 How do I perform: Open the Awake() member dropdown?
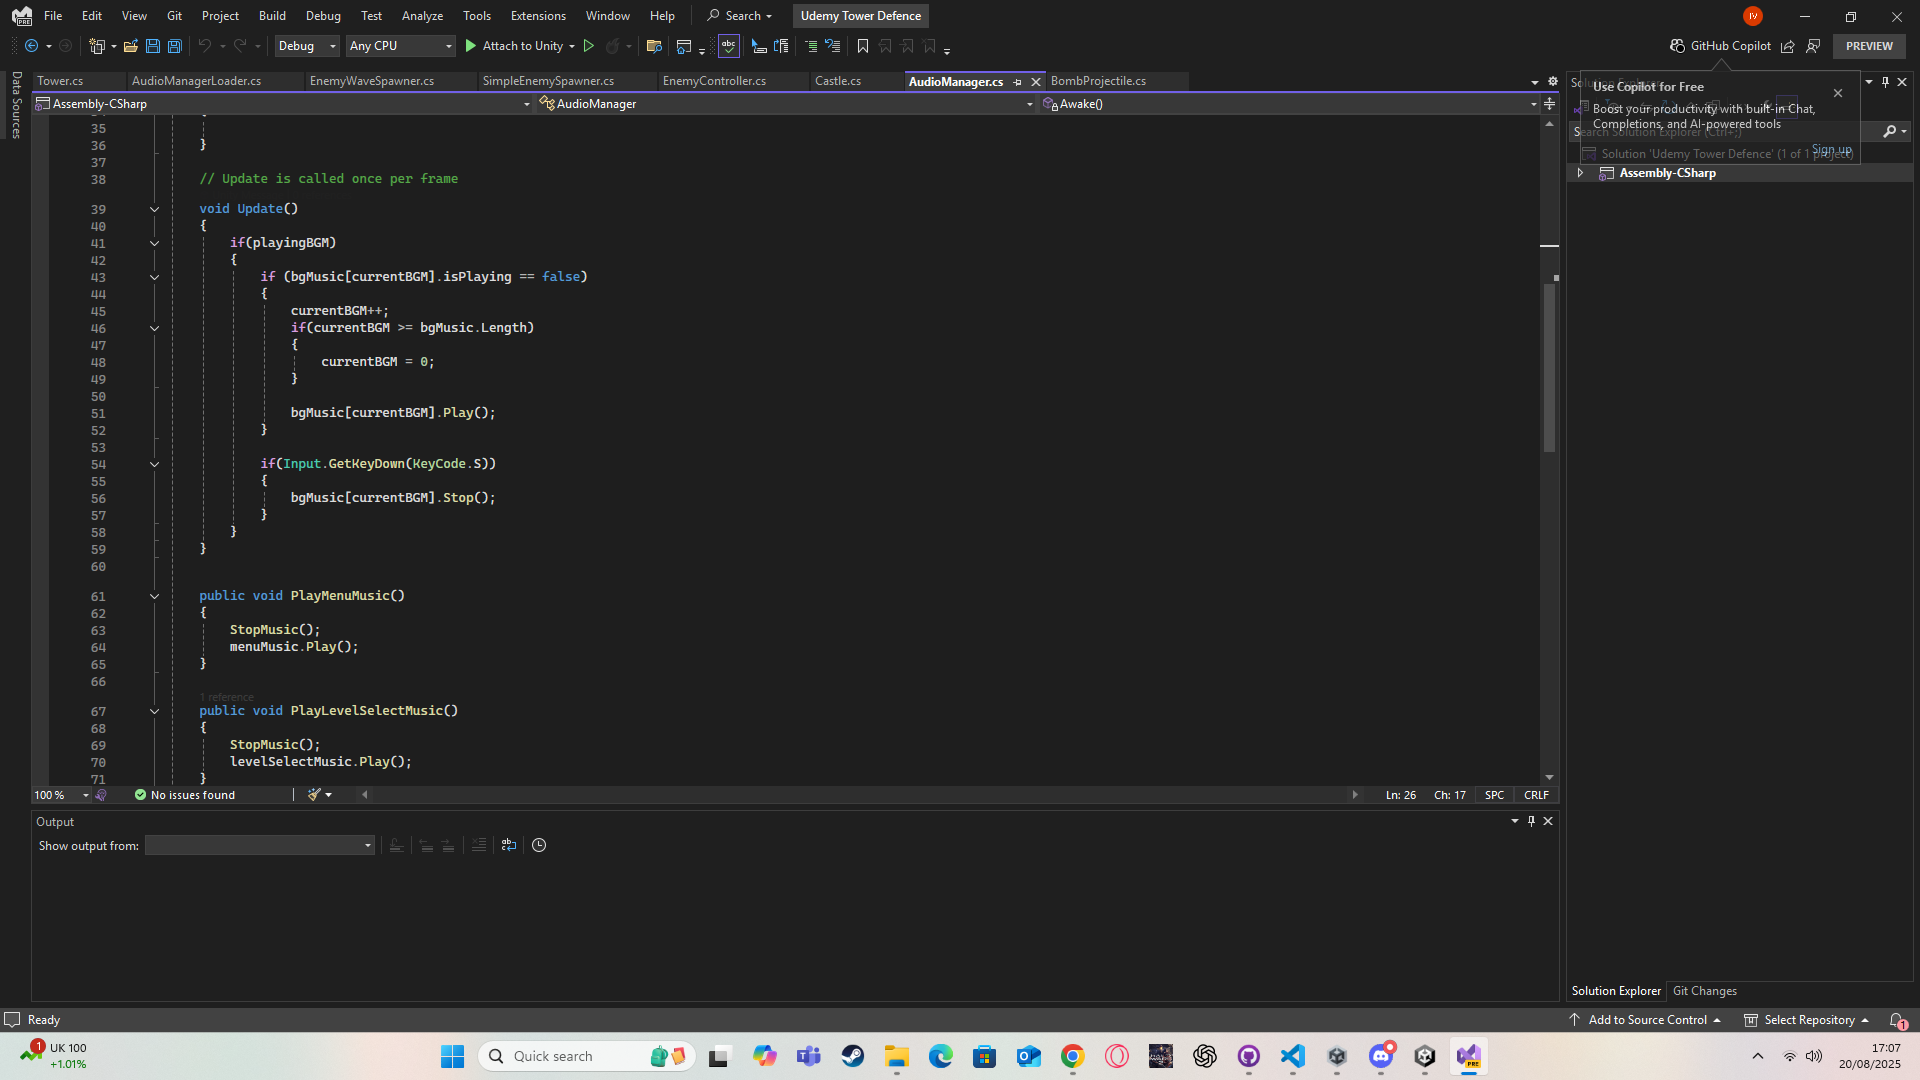click(x=1290, y=104)
